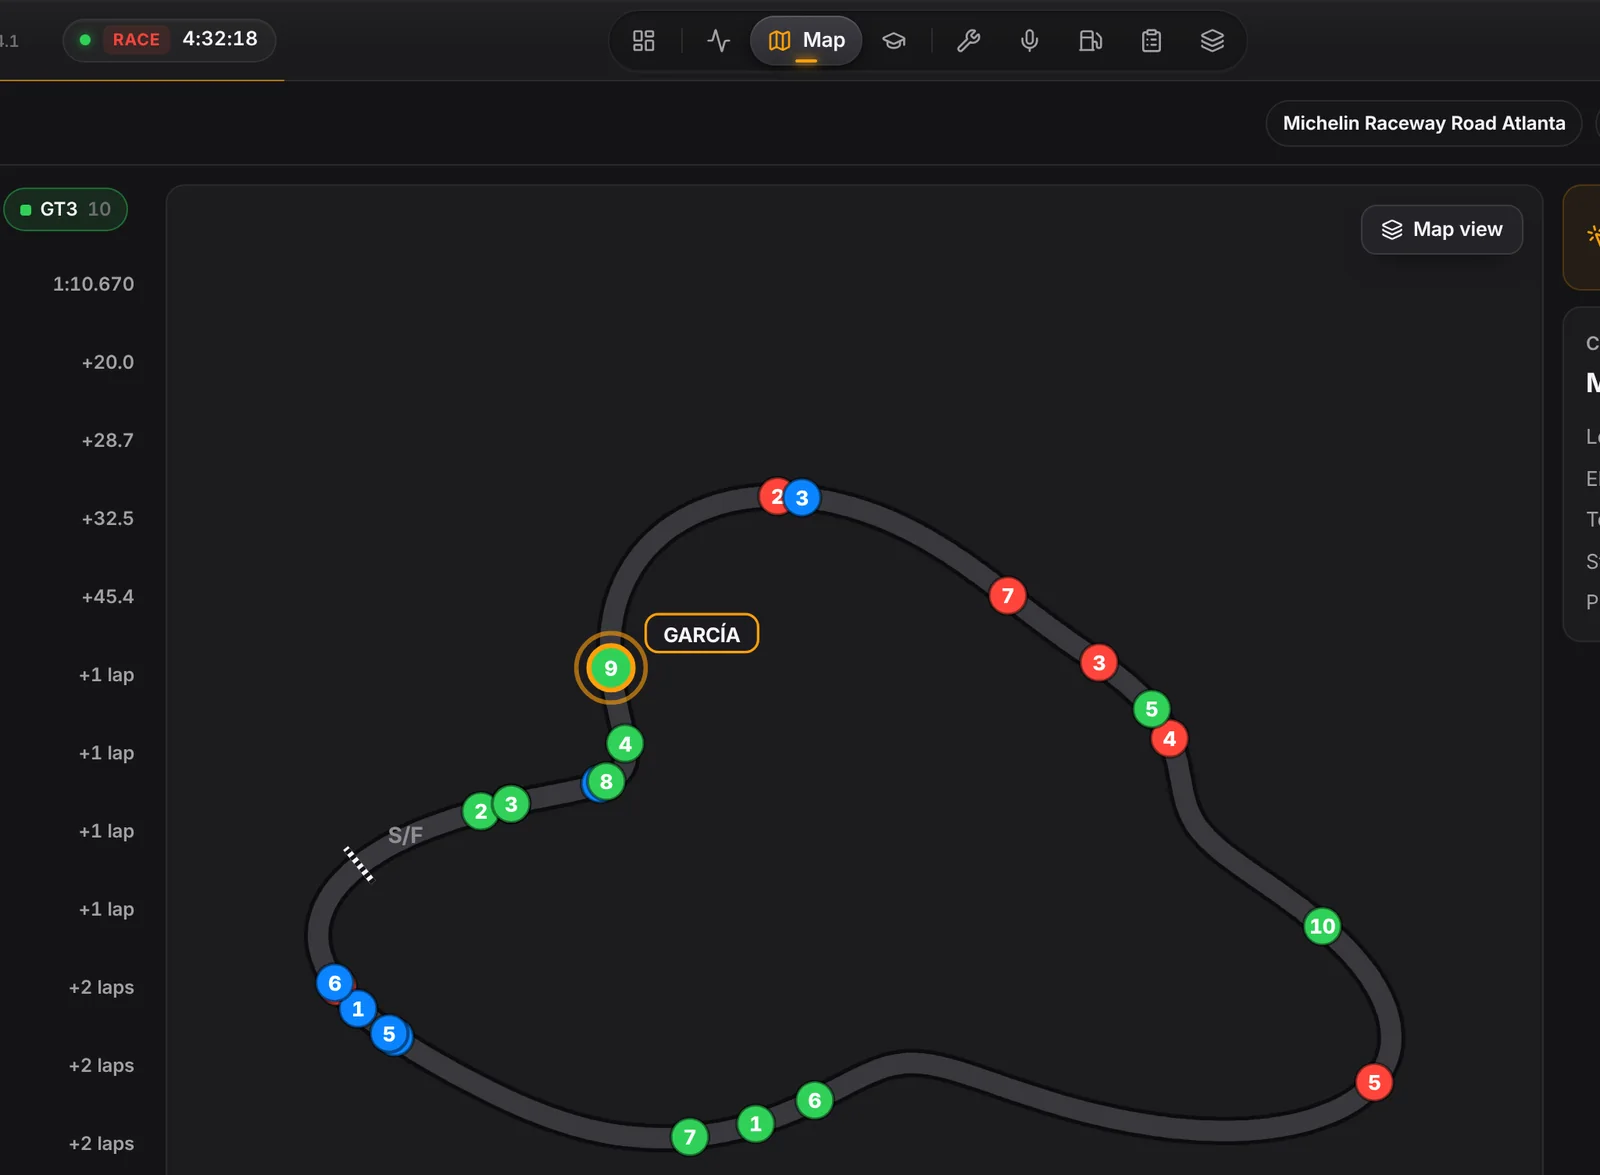
Task: Select green car marker 7
Action: tap(689, 1137)
